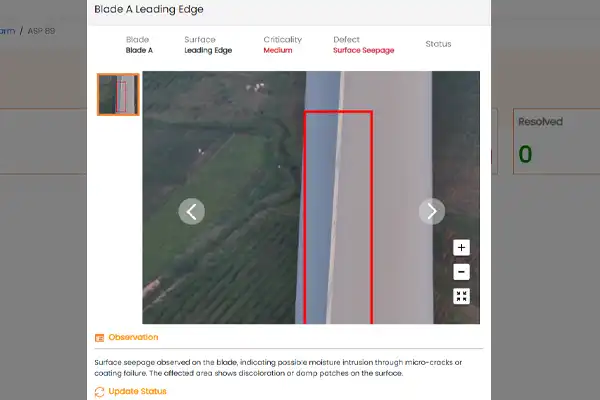The image size is (600, 400).
Task: Click the Leading Edge surface value
Action: (208, 50)
